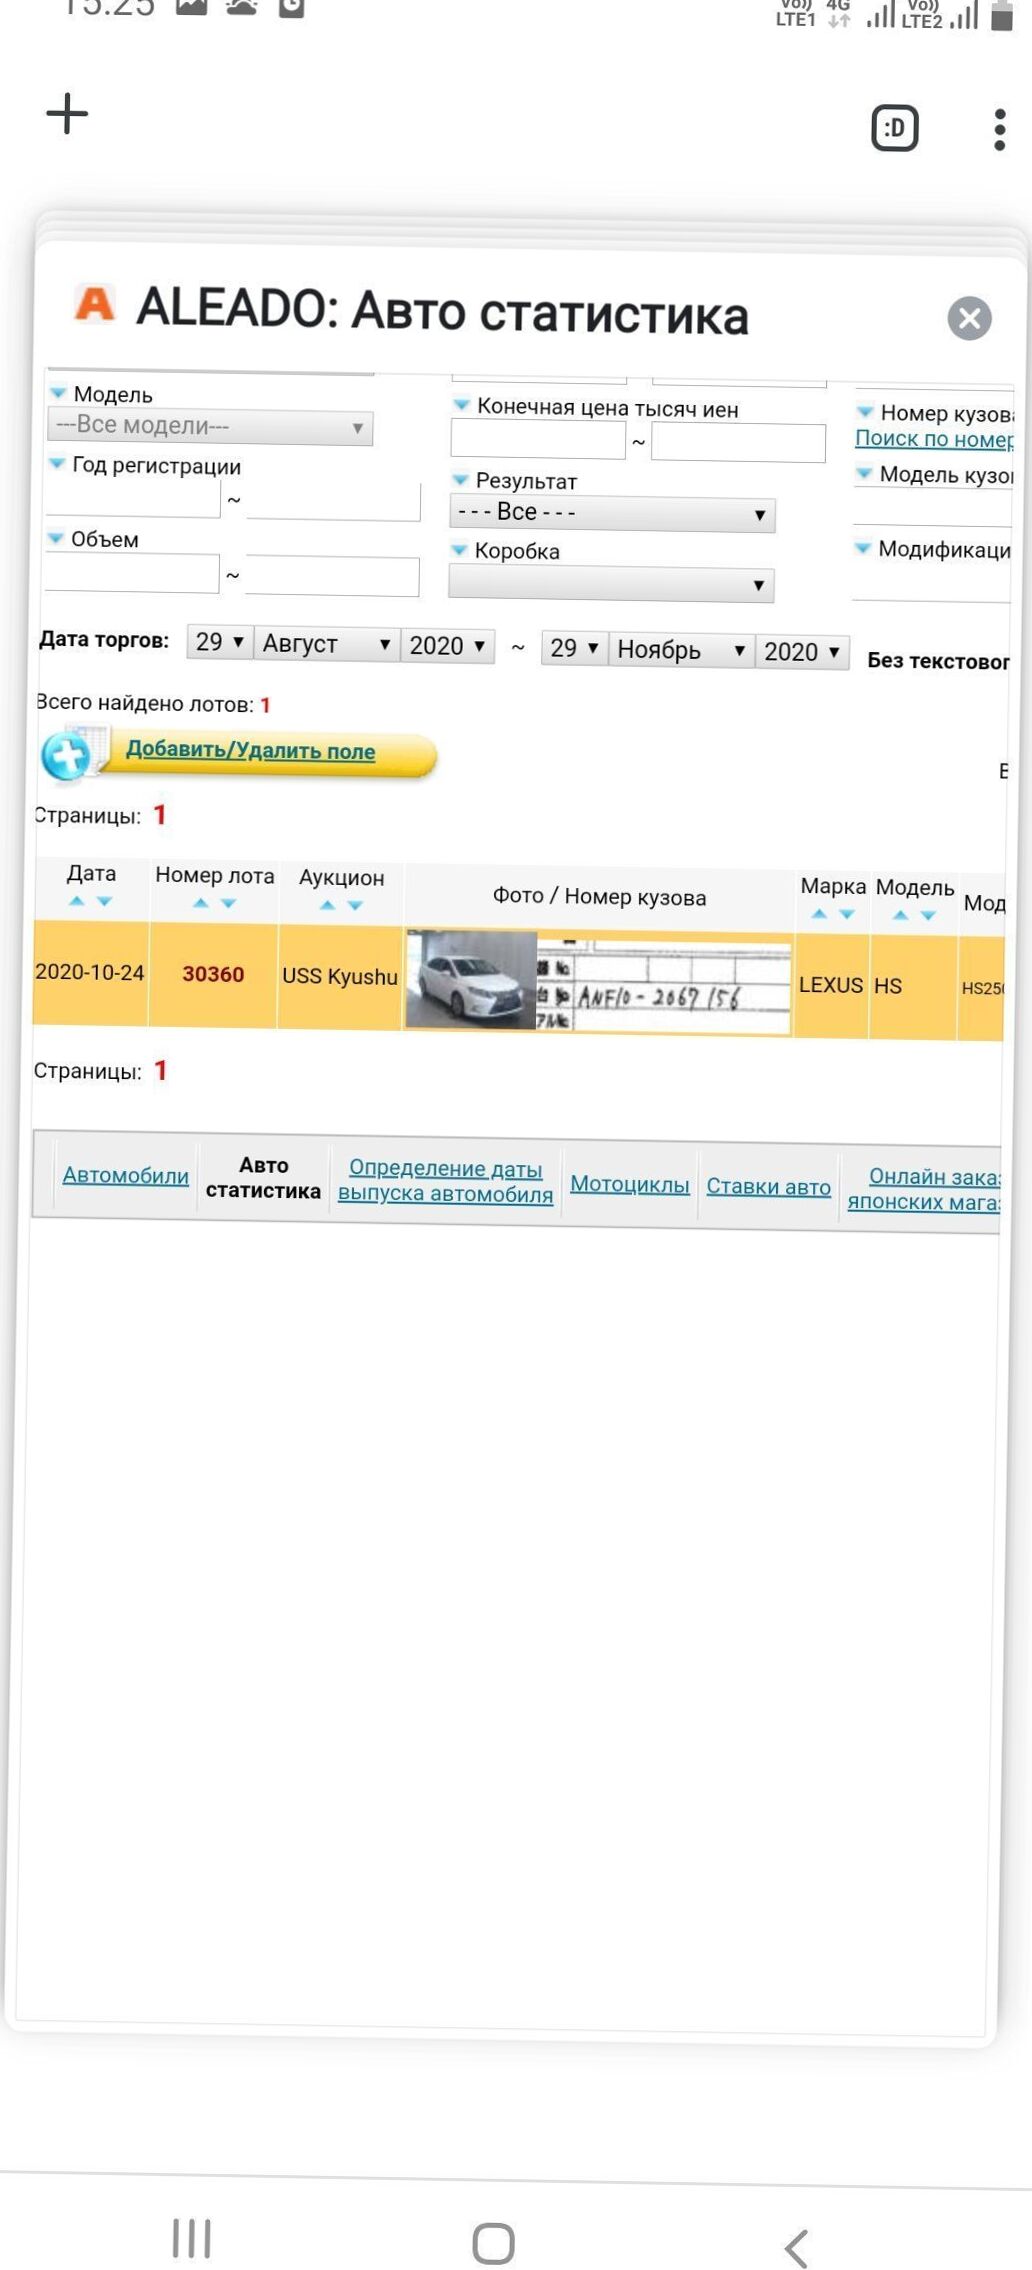Sort Номер лота column ascending arrow

tap(201, 903)
